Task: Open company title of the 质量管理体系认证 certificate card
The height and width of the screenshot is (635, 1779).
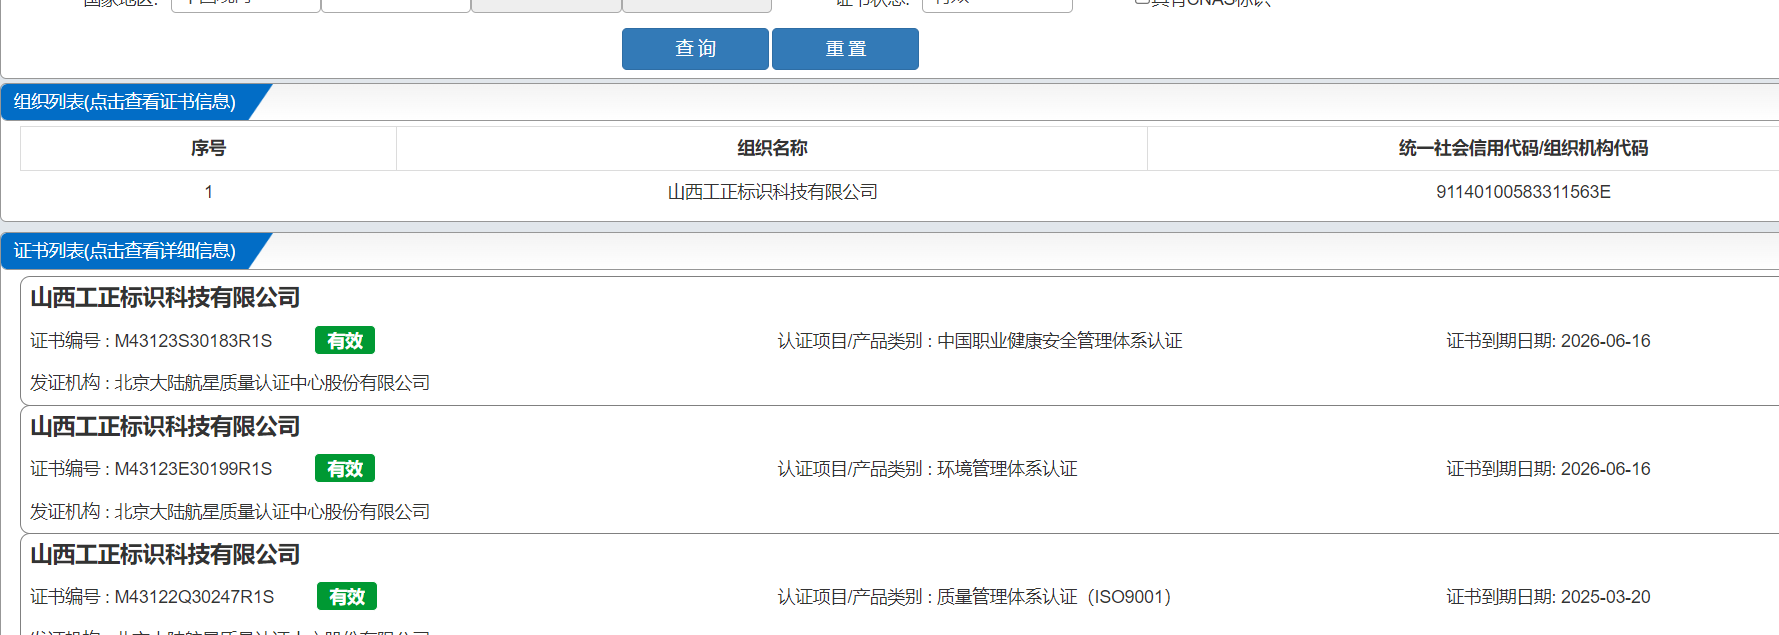Action: click(x=165, y=555)
